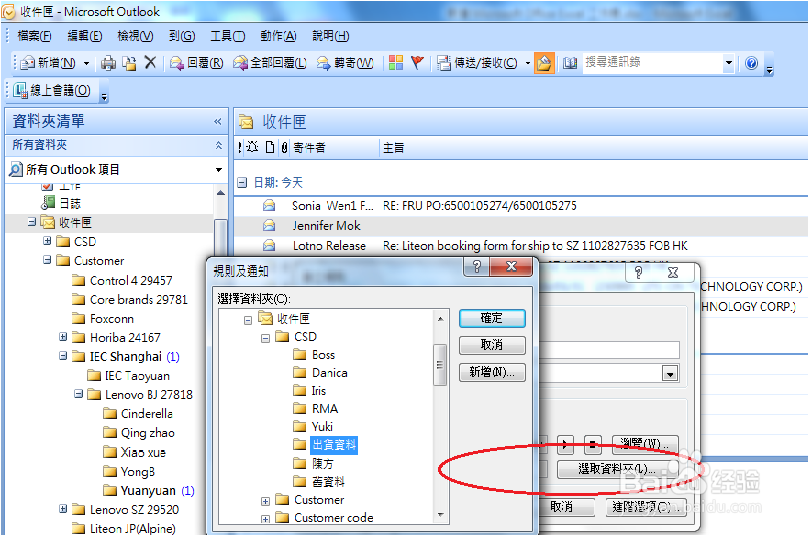The width and height of the screenshot is (808, 535).
Task: Select the IEC Shanghai folder
Action: click(x=126, y=356)
